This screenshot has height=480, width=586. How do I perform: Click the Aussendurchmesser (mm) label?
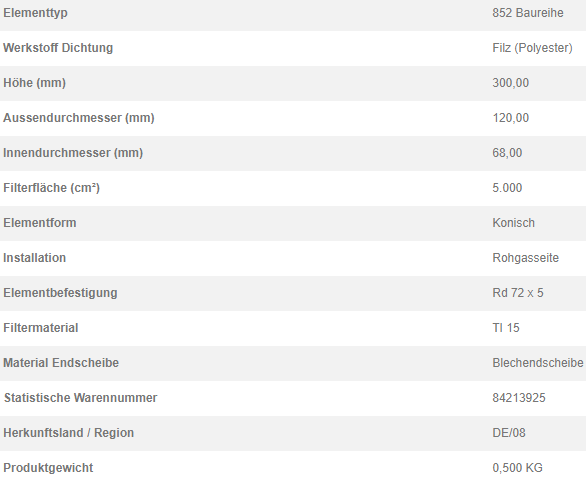point(79,118)
